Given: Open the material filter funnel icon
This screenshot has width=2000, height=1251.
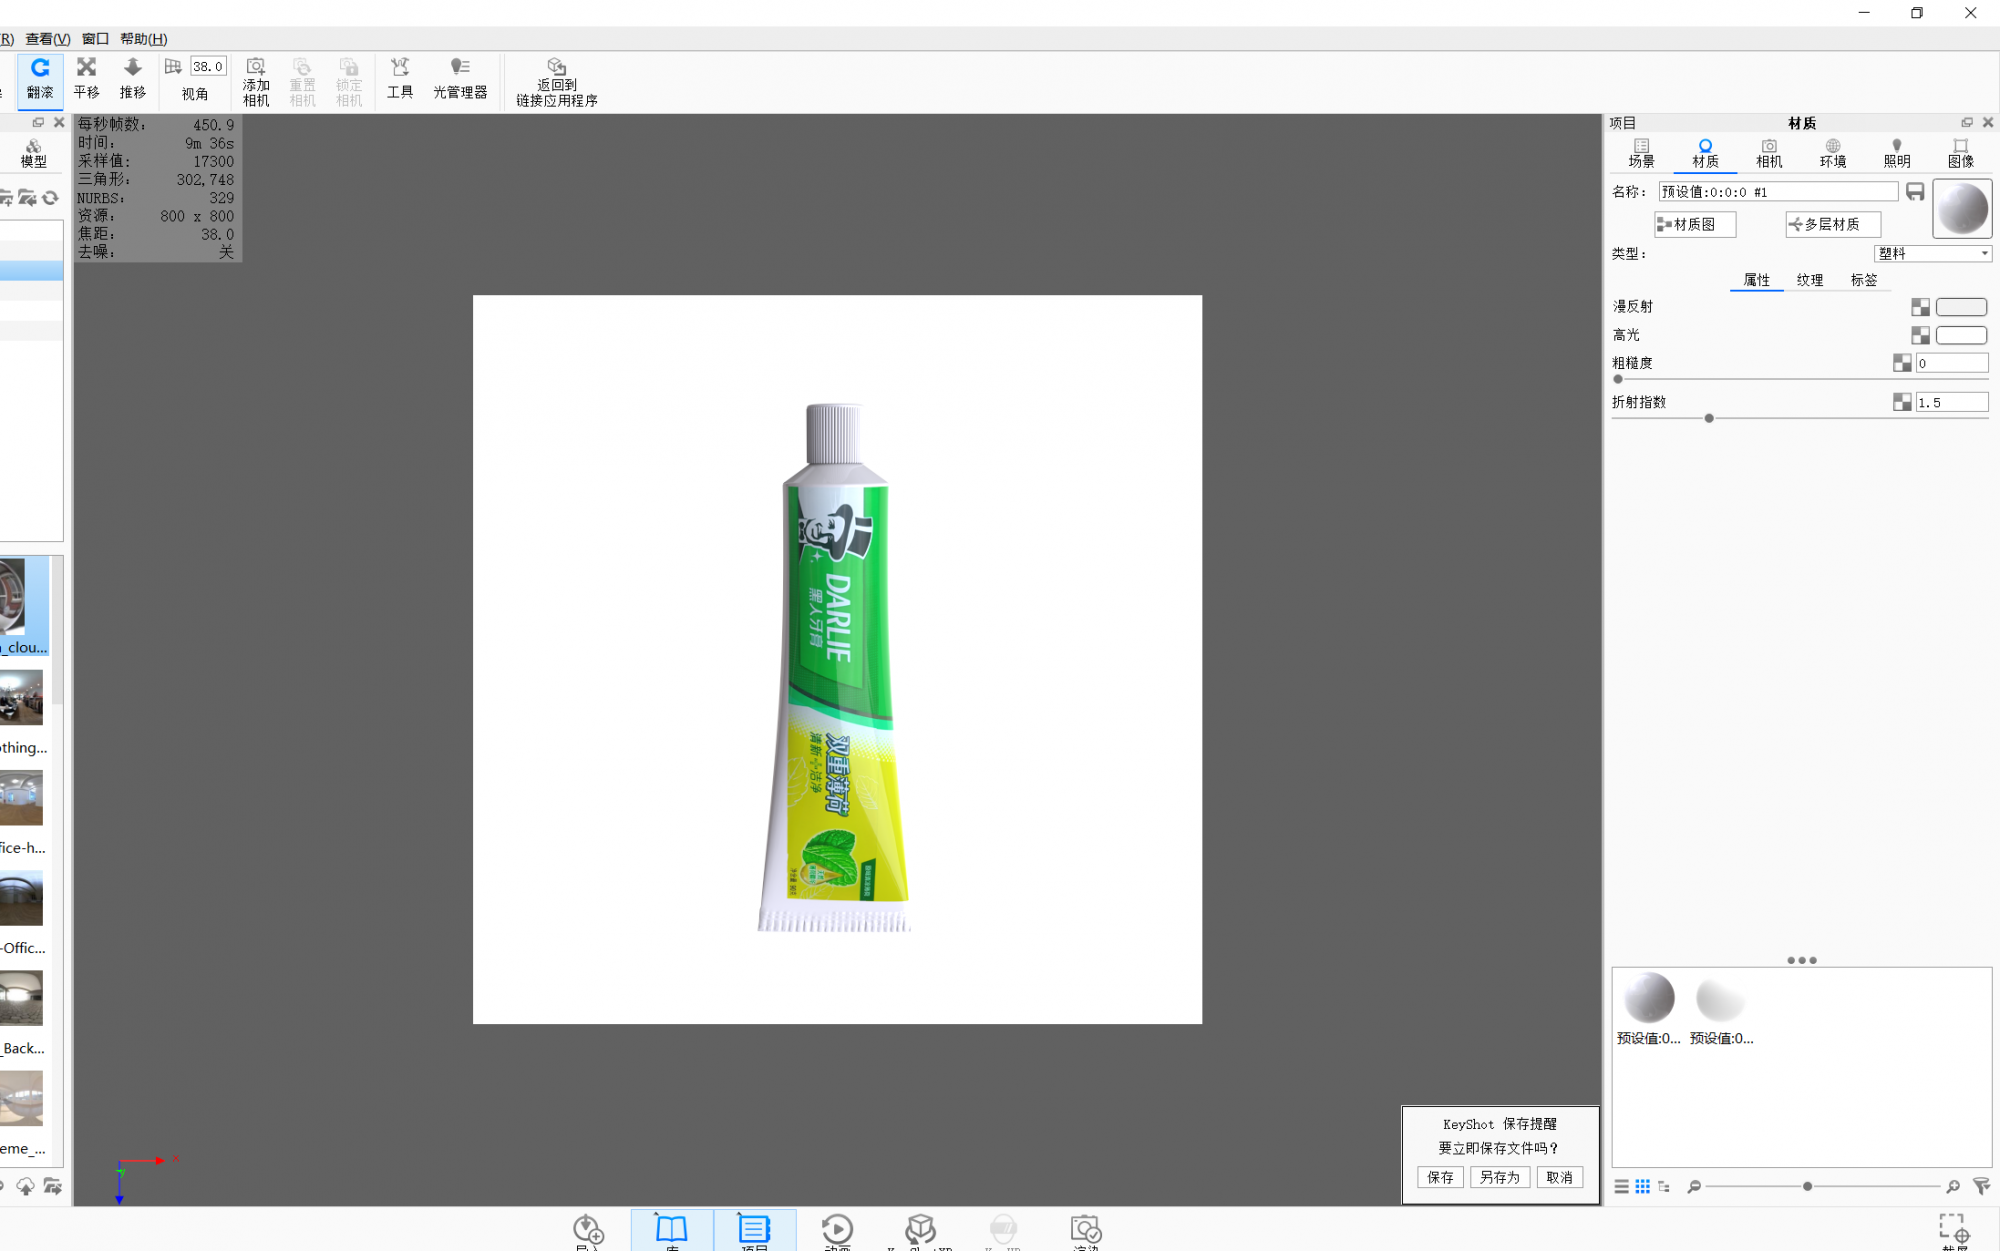Looking at the screenshot, I should [1981, 1186].
